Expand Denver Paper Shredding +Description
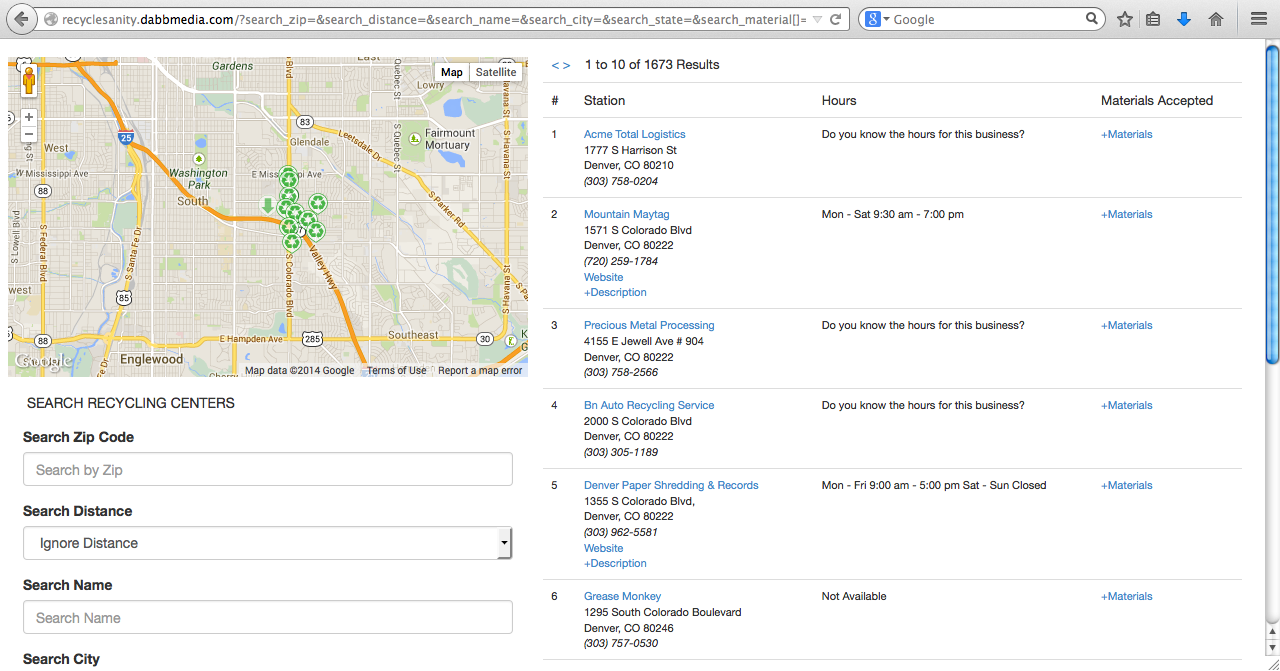1280x671 pixels. tap(615, 563)
